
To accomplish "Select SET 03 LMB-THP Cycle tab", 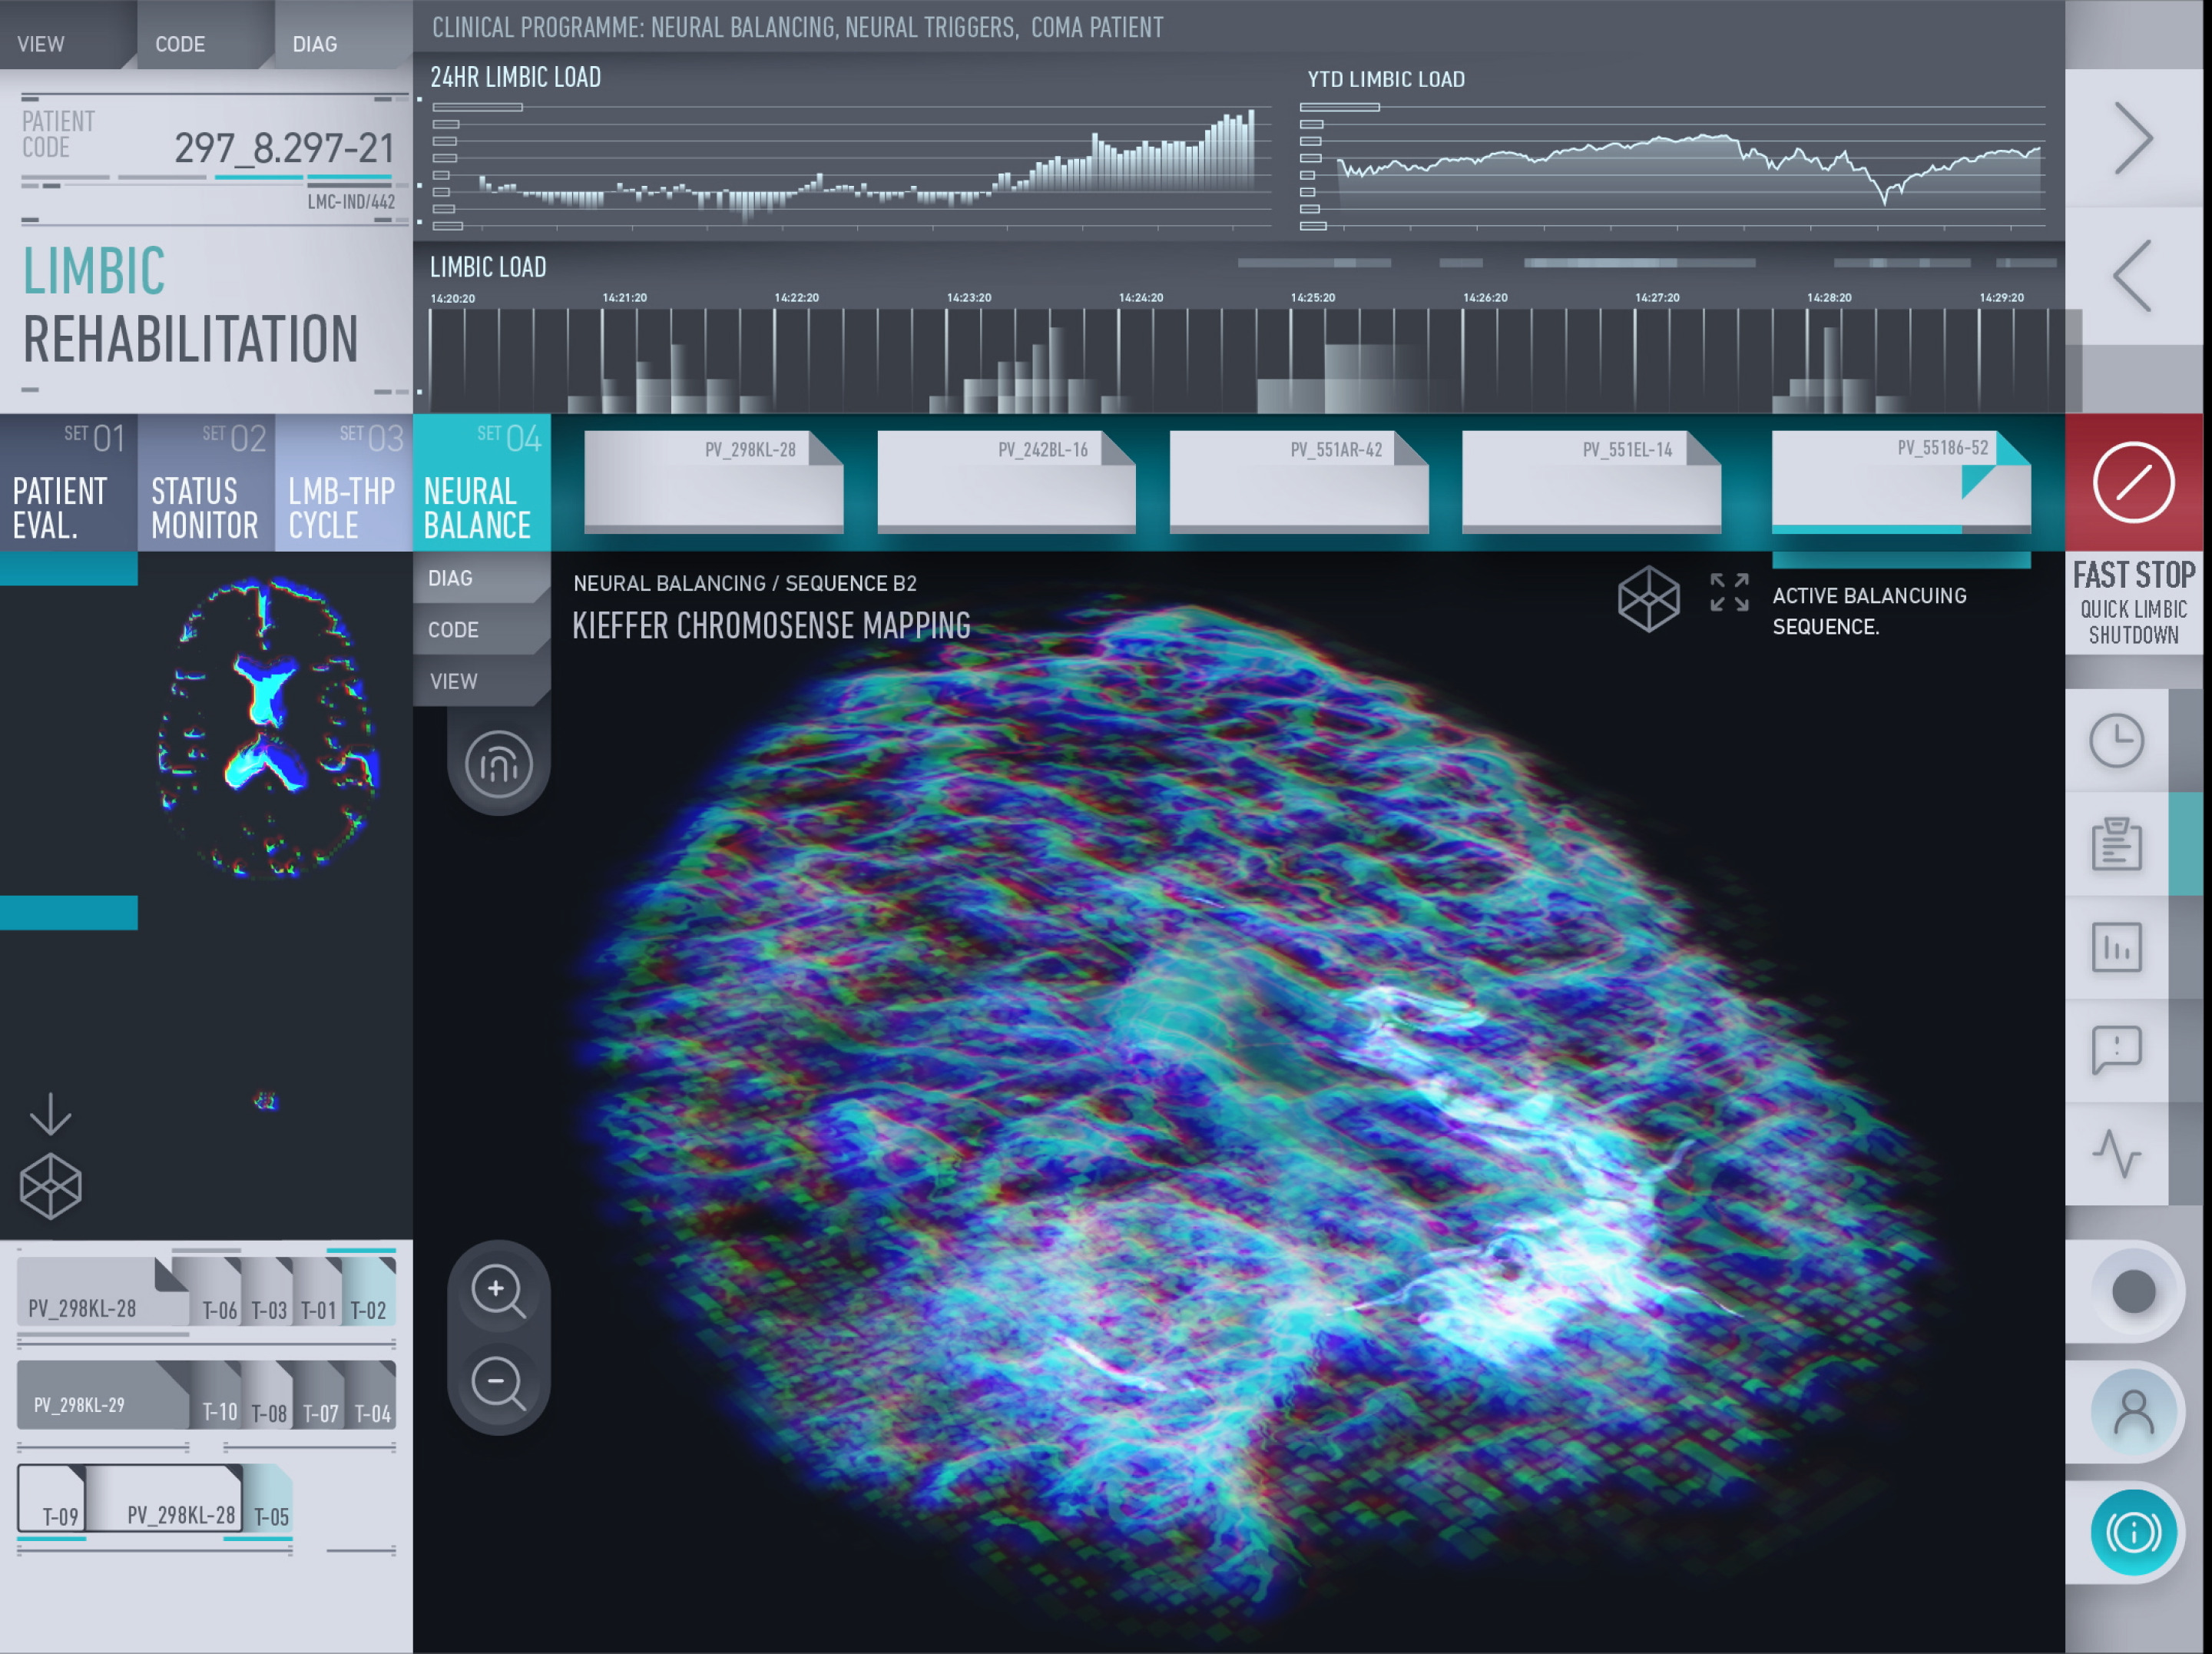I will 344,483.
